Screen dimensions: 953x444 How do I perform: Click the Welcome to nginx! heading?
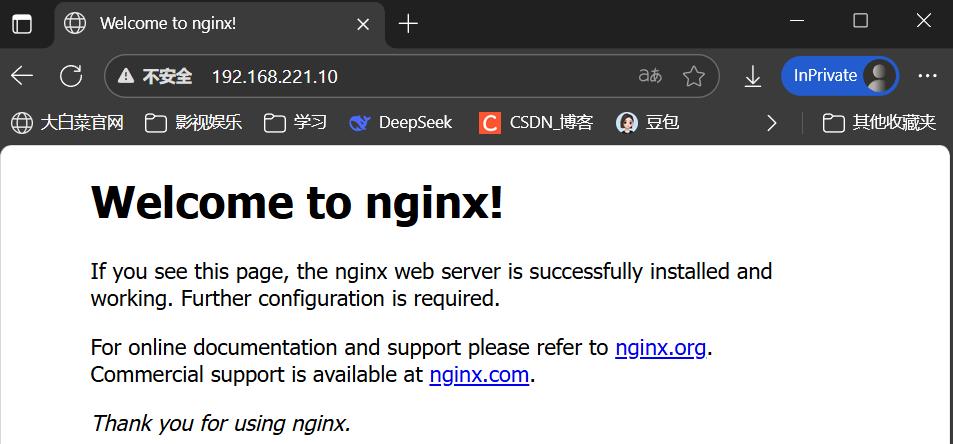click(297, 203)
